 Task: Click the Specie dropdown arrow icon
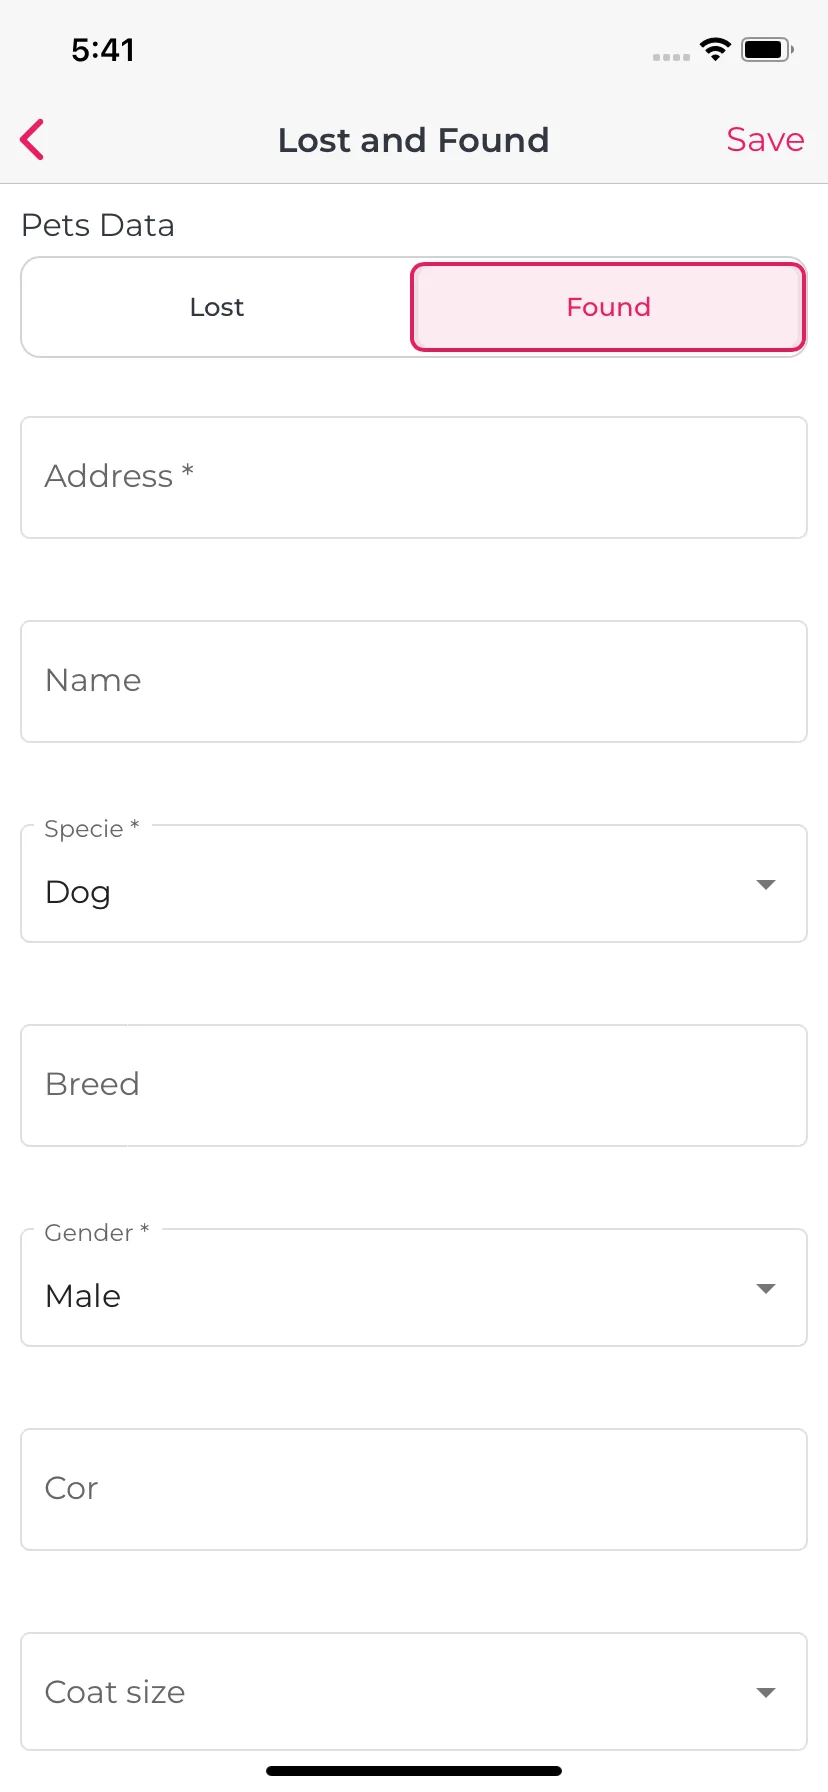click(x=766, y=885)
